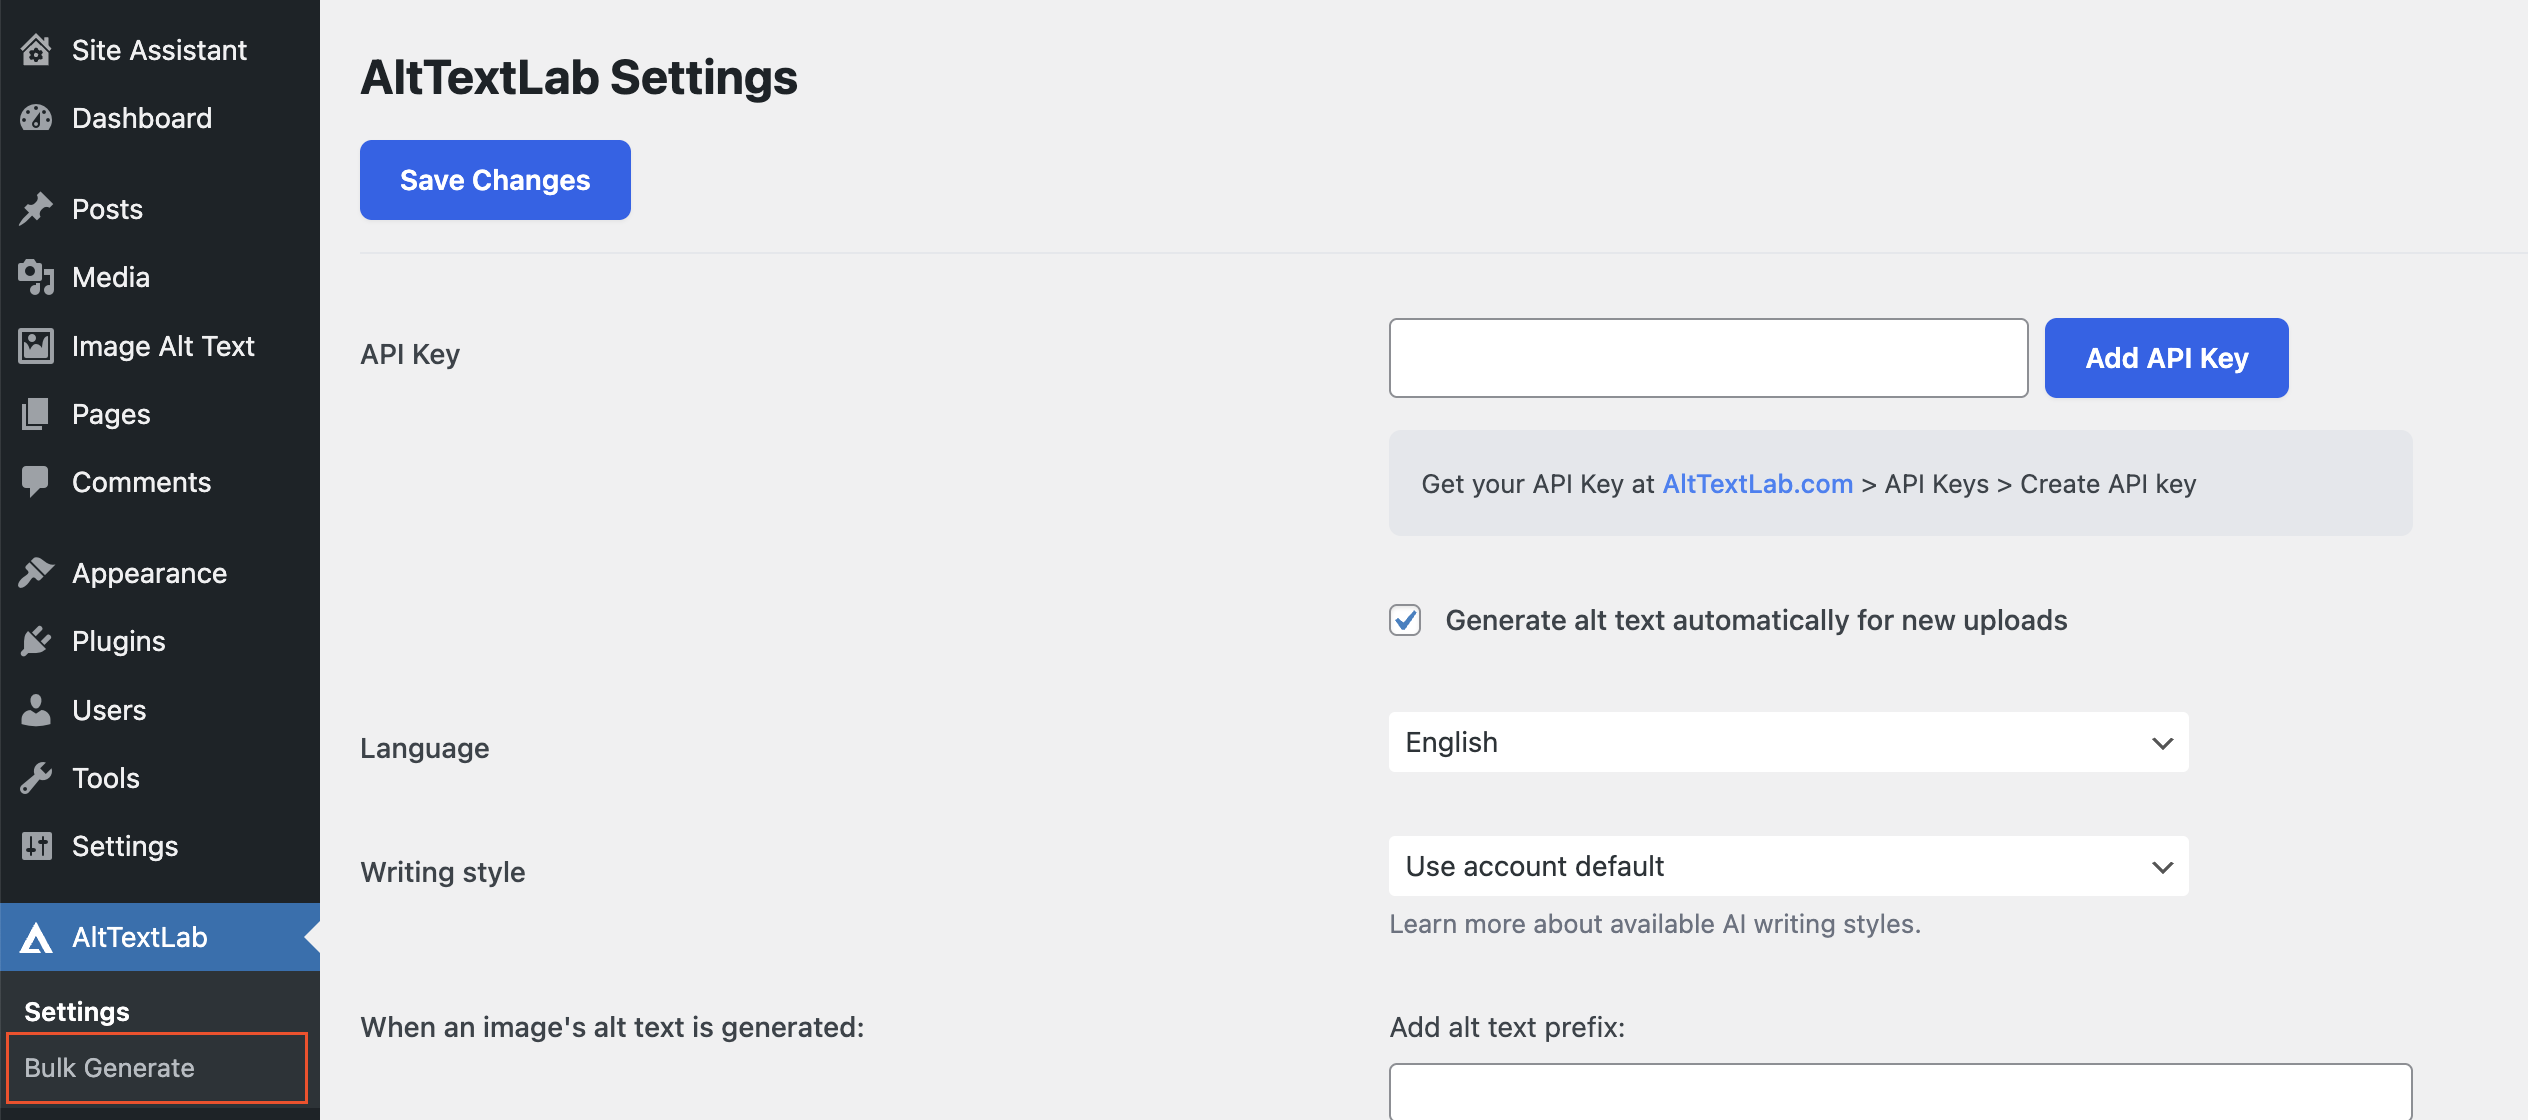Go to Dashboard in sidebar
2528x1120 pixels.
(x=160, y=118)
